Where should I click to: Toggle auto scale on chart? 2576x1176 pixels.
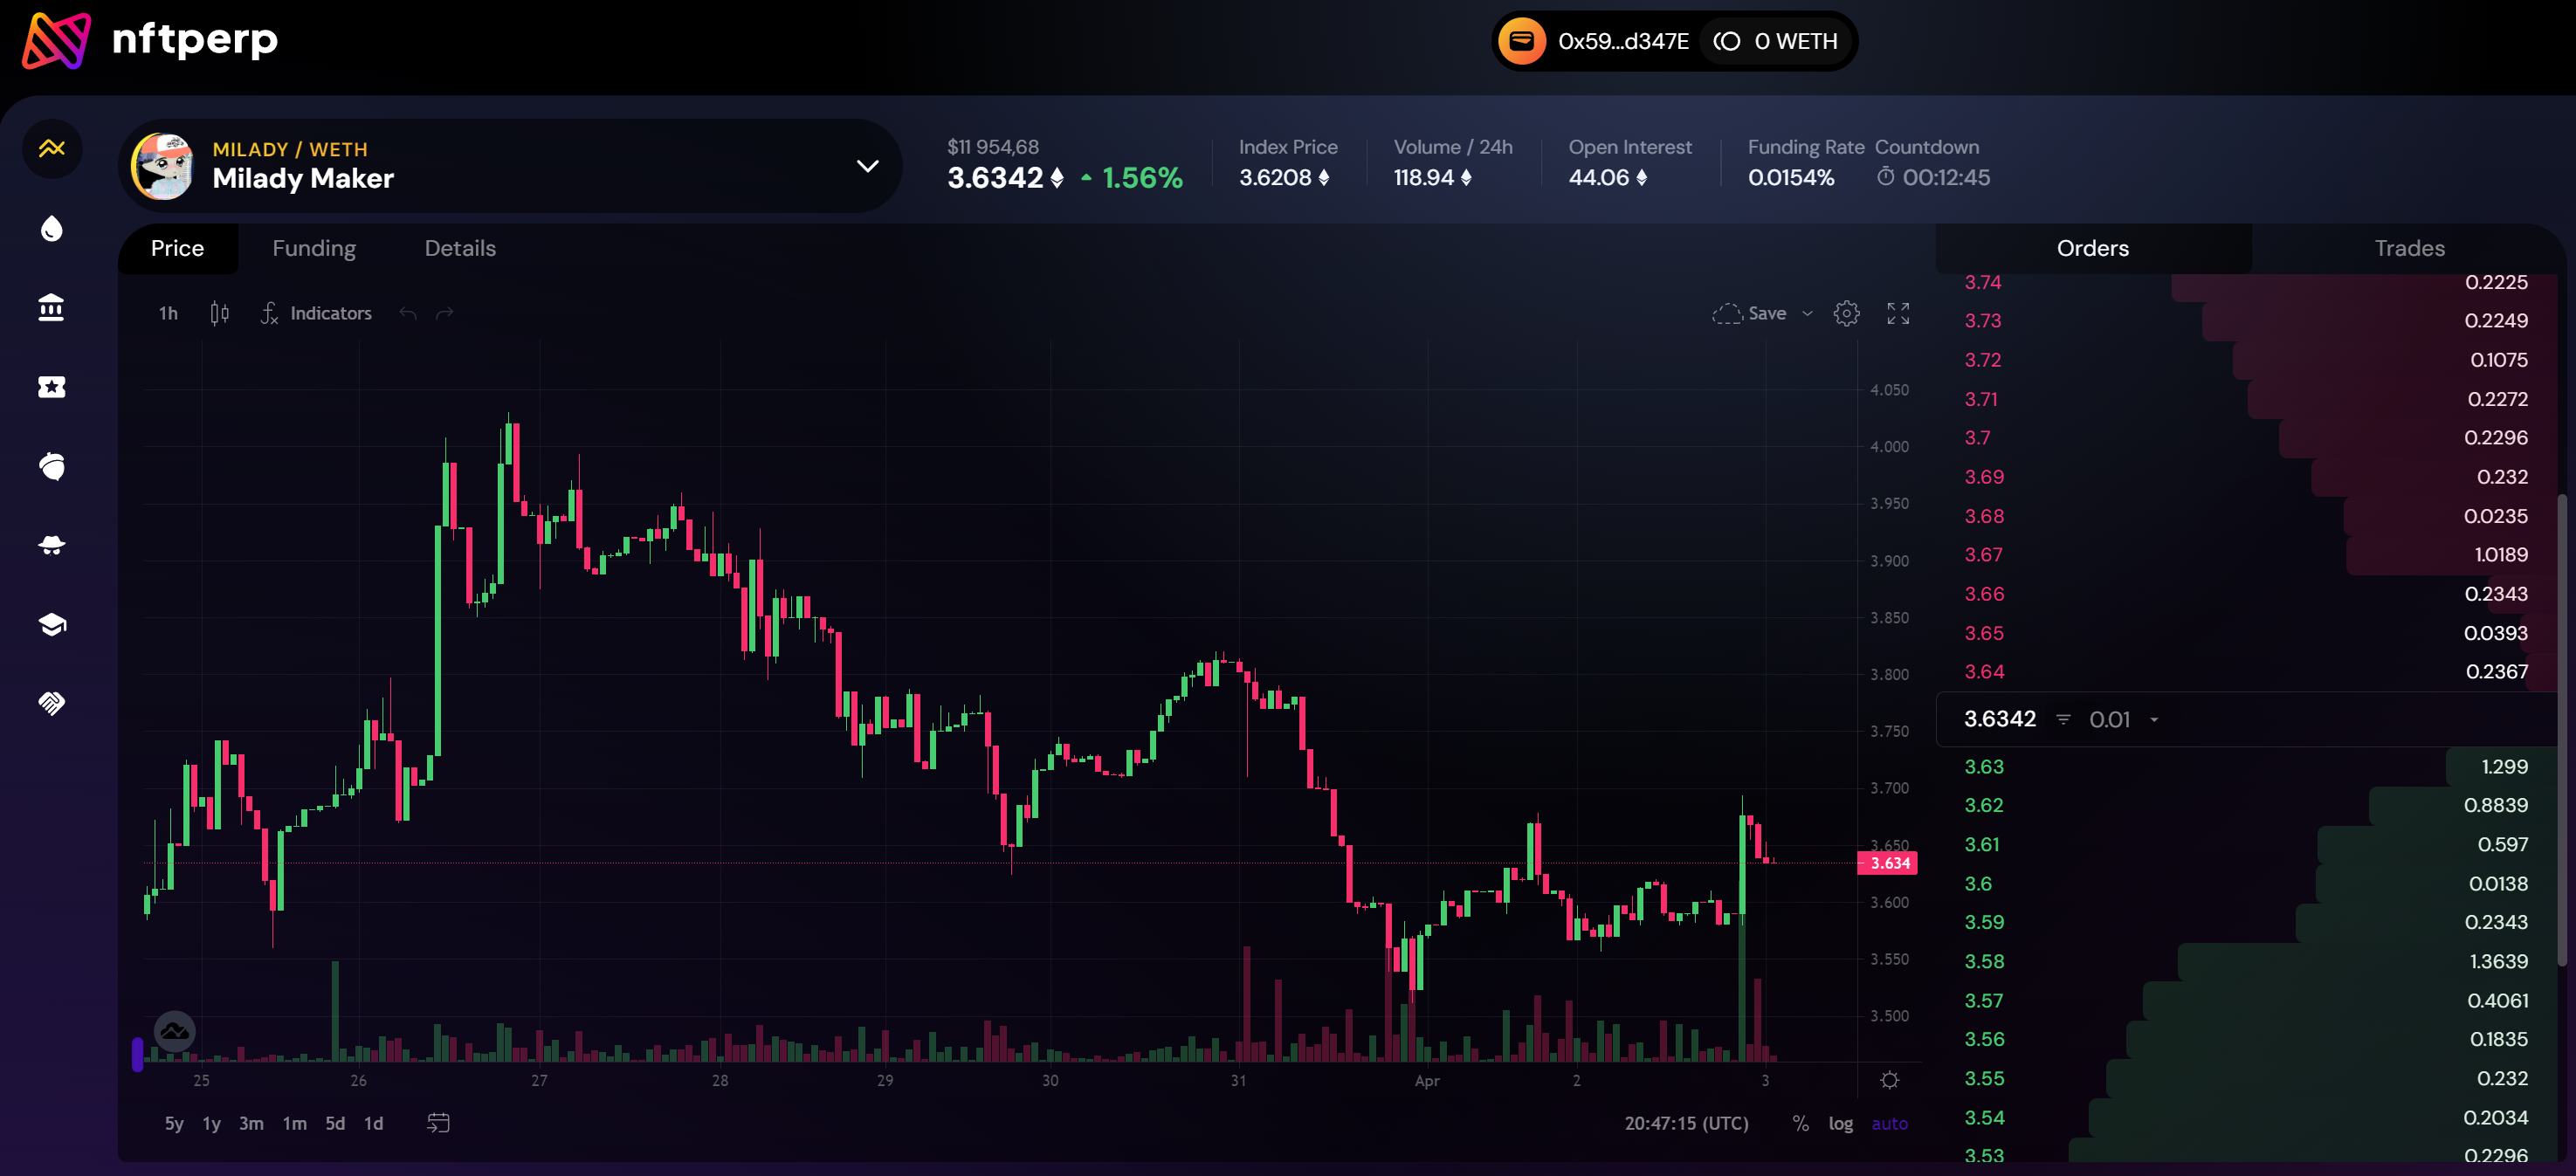(x=1889, y=1123)
